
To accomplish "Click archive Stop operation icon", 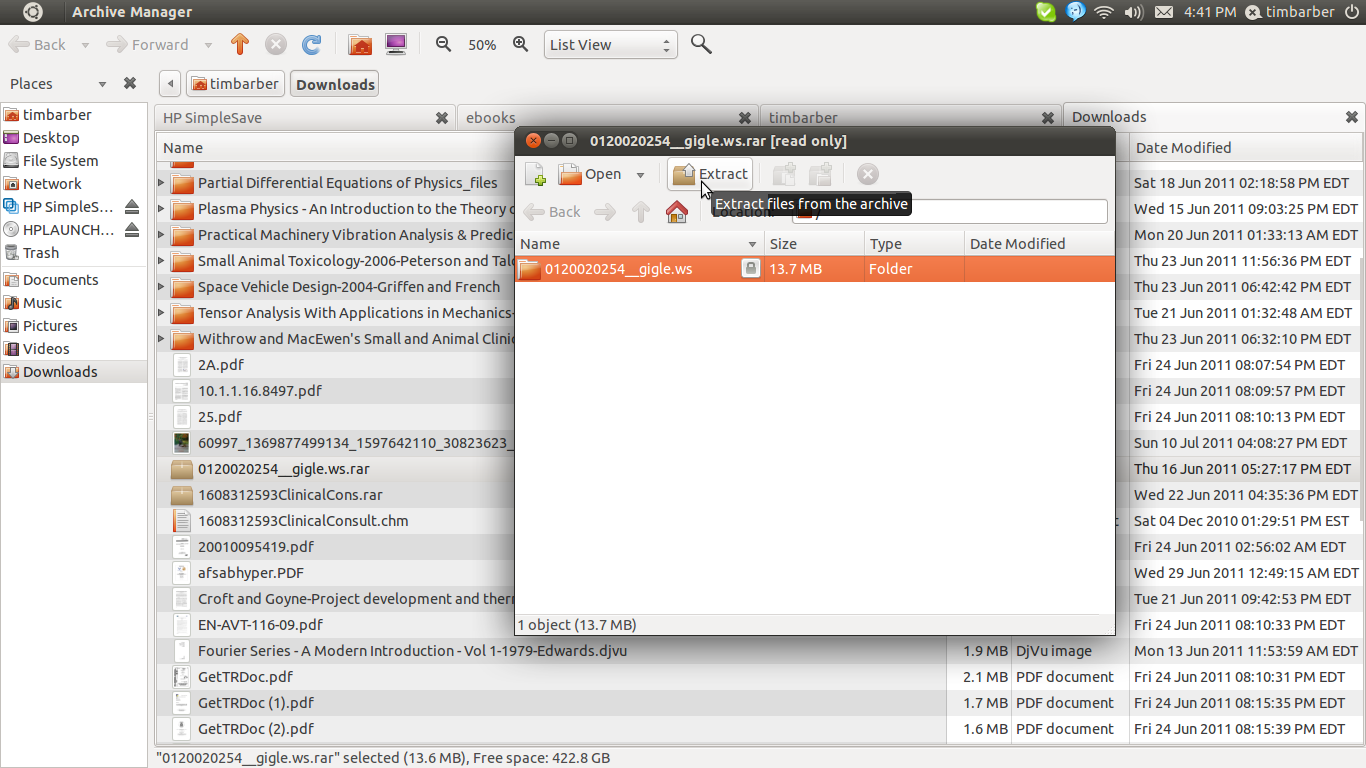I will (x=868, y=174).
